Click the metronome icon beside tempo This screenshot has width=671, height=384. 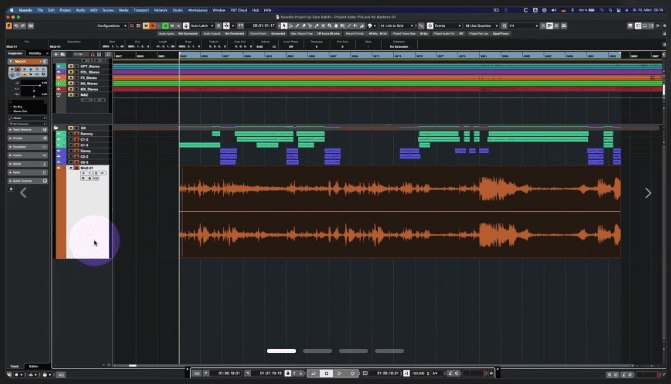tap(407, 373)
